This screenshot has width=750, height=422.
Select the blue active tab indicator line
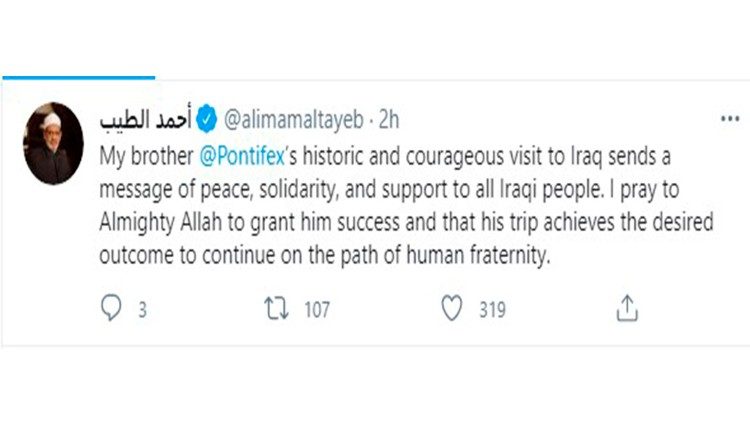click(78, 76)
